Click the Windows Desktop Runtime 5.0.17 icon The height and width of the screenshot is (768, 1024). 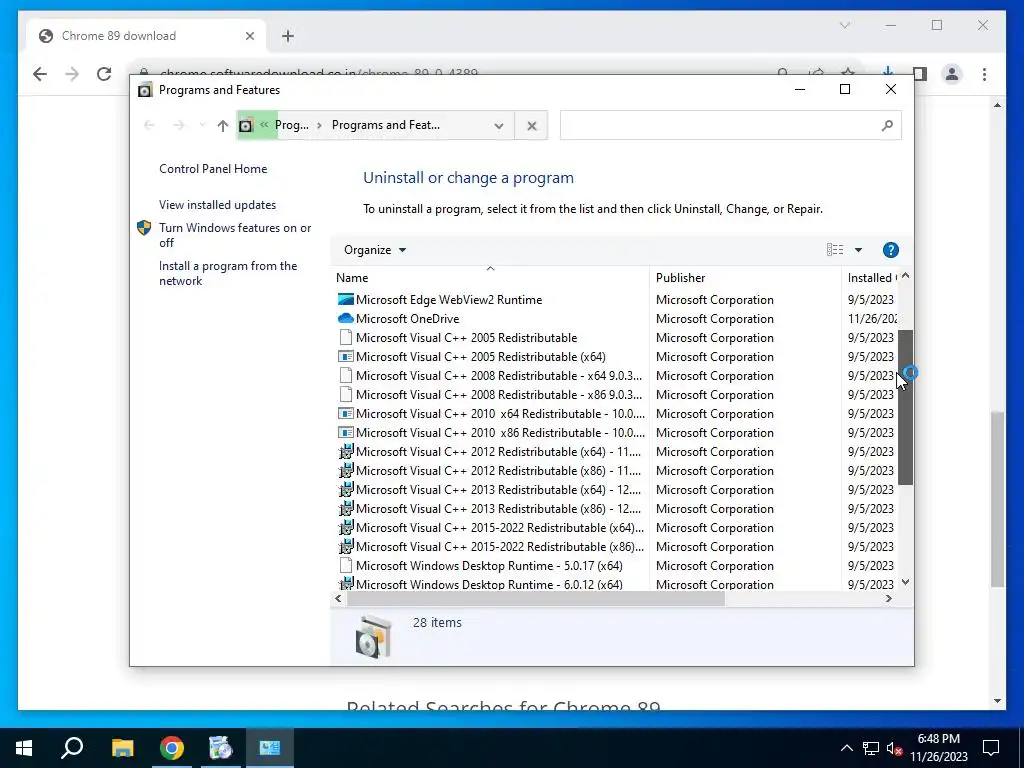point(345,566)
